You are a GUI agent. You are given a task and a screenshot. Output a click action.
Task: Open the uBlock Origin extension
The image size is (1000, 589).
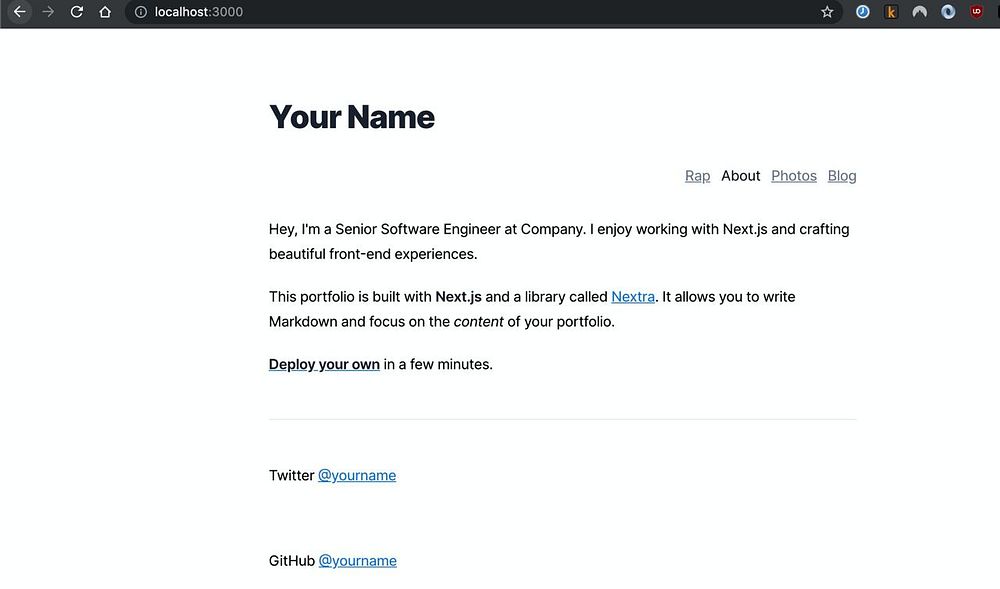coord(976,12)
